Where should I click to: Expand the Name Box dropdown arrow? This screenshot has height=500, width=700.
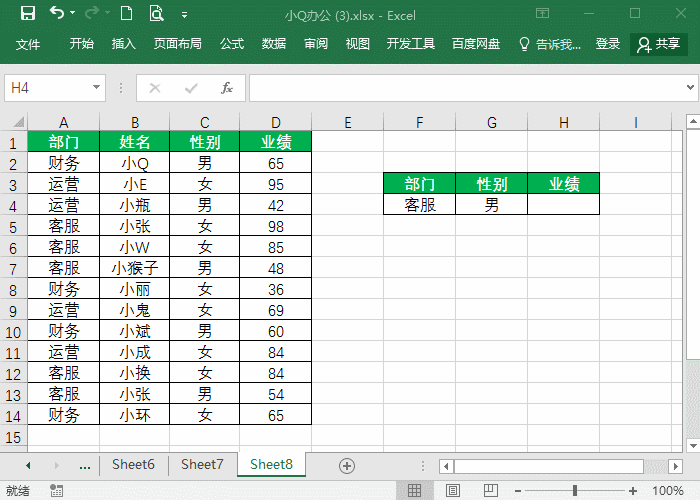96,88
